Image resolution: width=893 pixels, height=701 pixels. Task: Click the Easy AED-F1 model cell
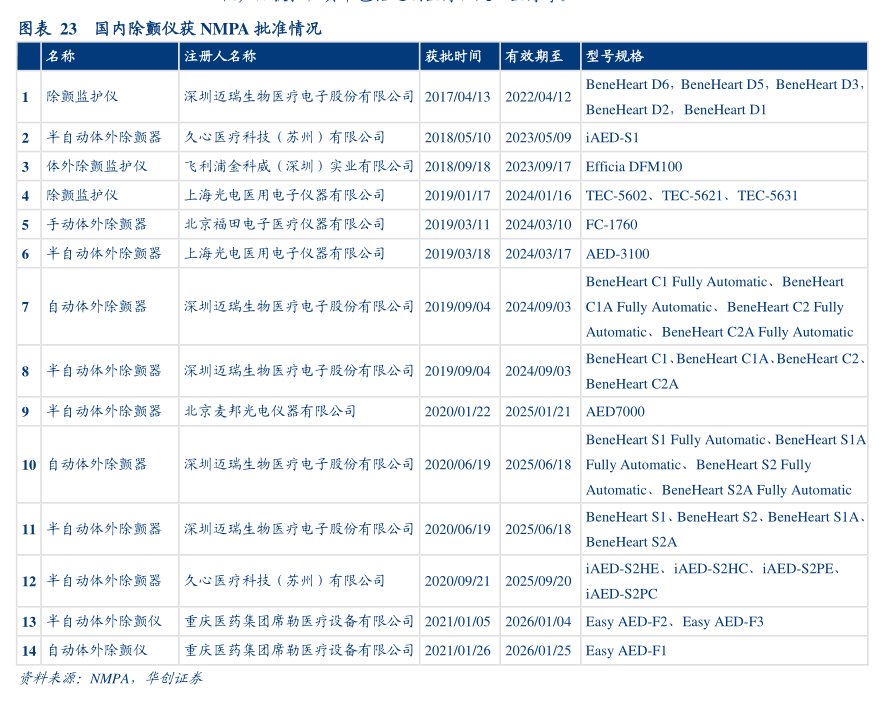626,651
